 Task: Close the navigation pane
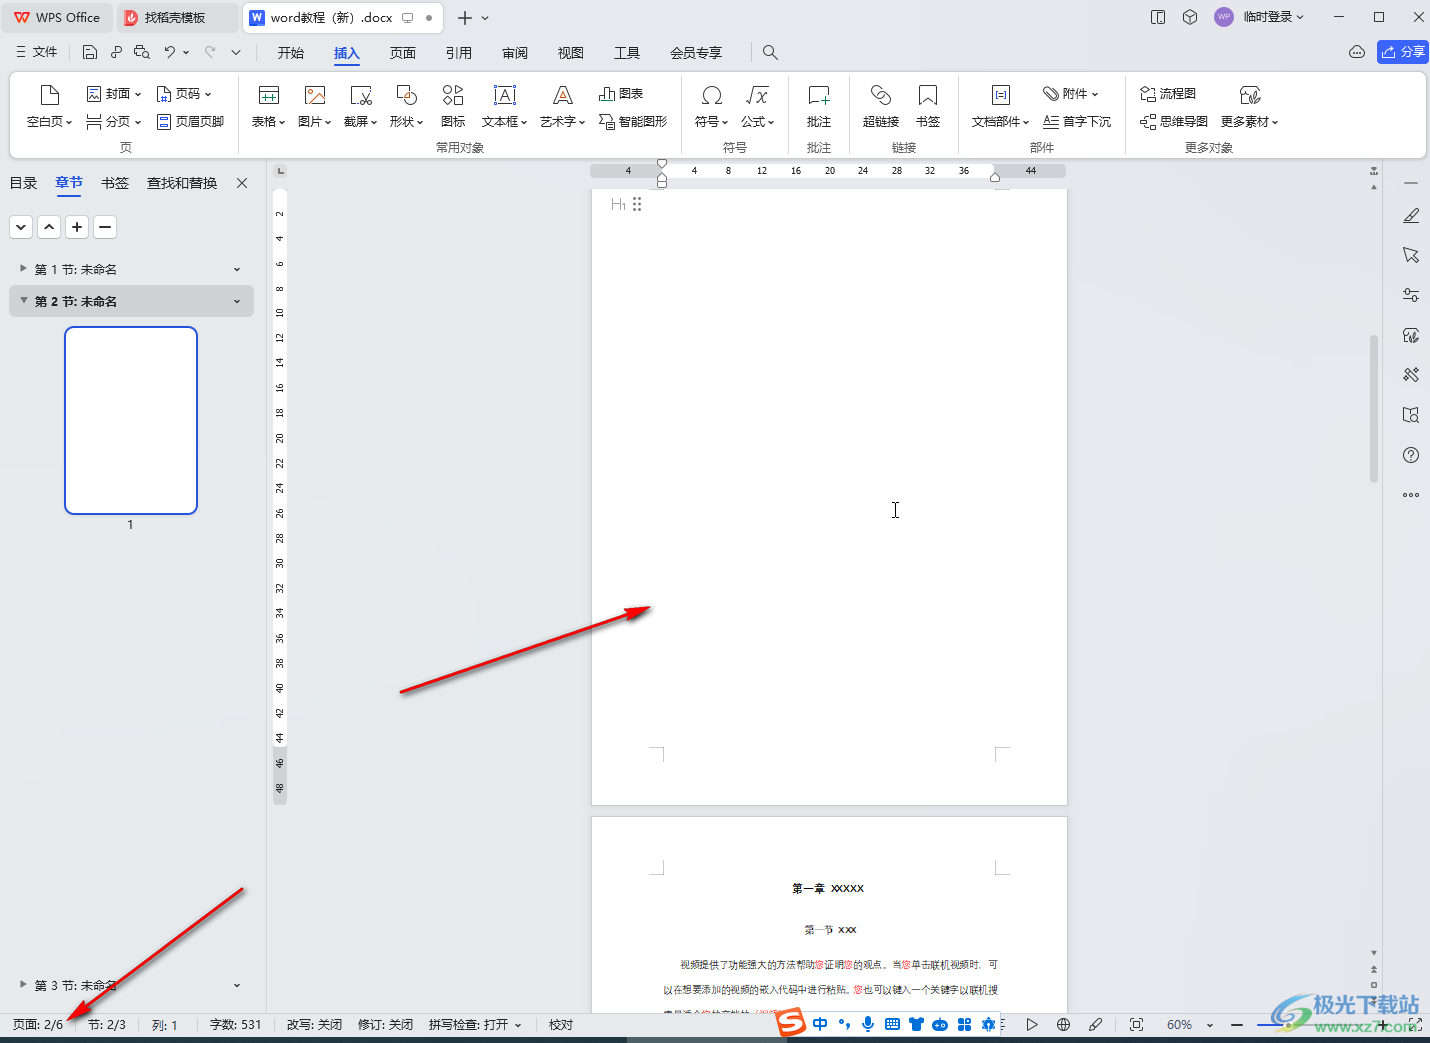click(x=242, y=183)
